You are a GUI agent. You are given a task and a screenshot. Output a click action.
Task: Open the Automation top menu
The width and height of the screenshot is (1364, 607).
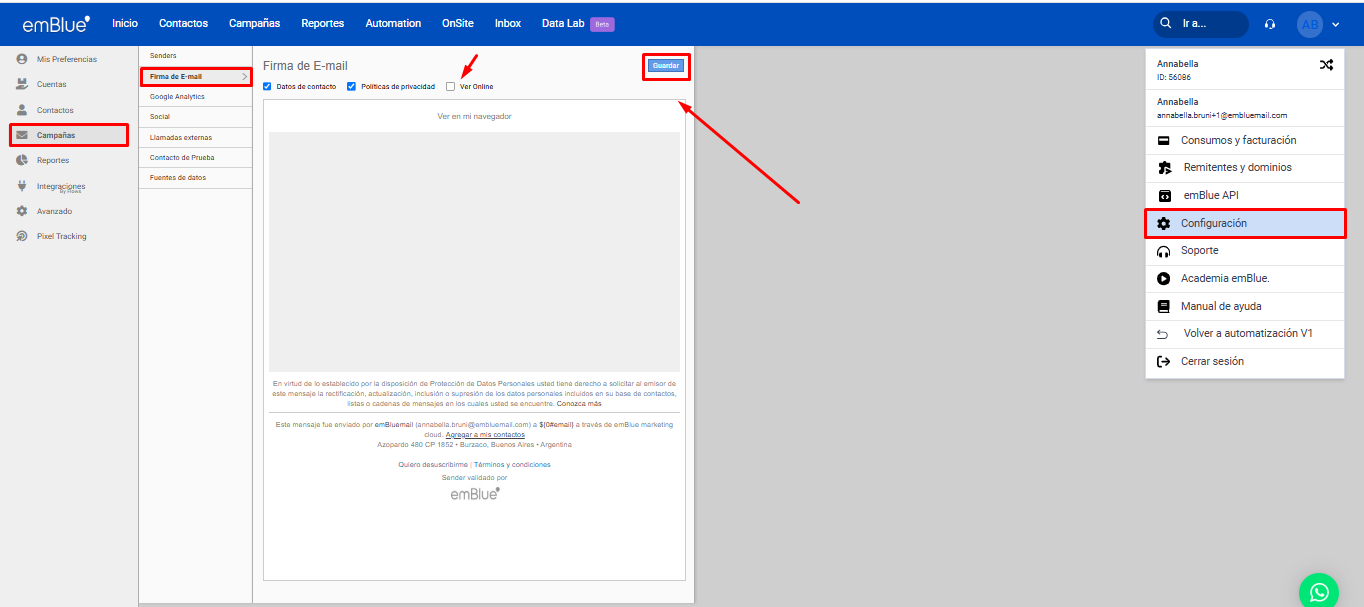click(x=393, y=23)
